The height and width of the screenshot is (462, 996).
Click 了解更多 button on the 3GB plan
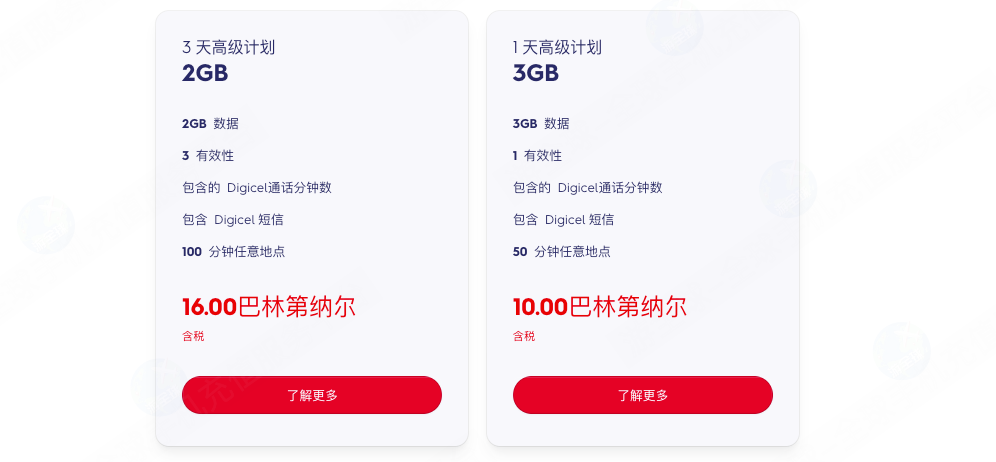pos(642,395)
